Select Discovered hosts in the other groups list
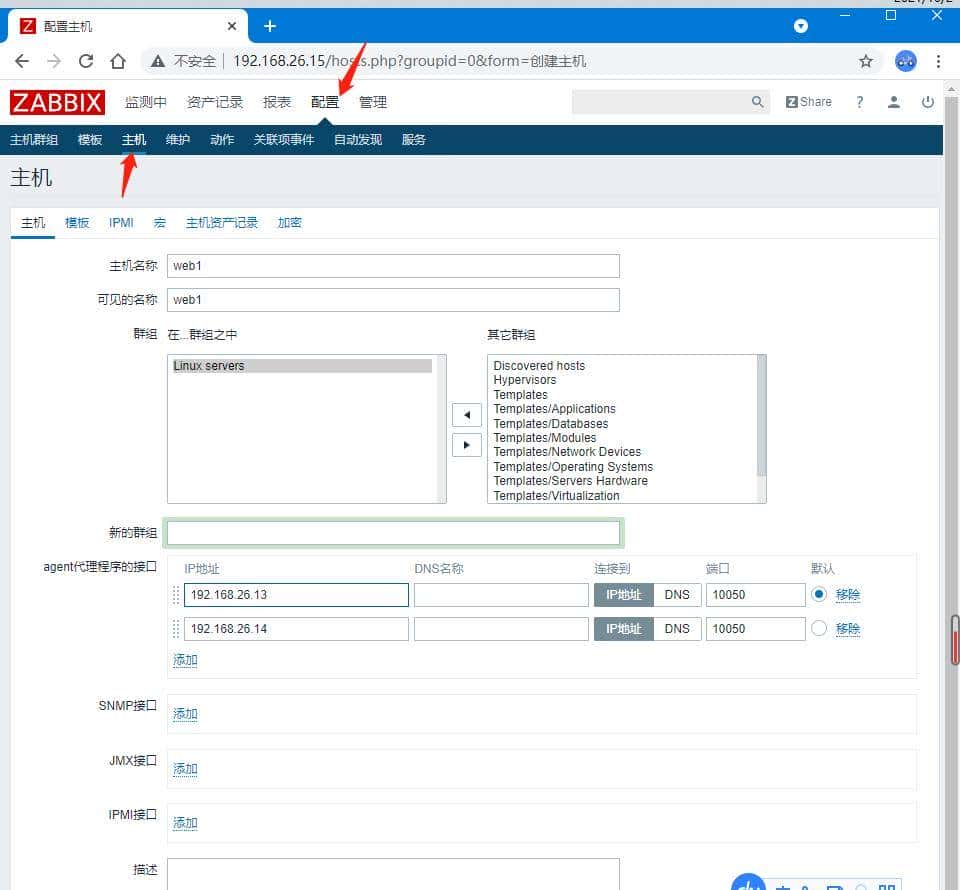960x890 pixels. point(537,365)
